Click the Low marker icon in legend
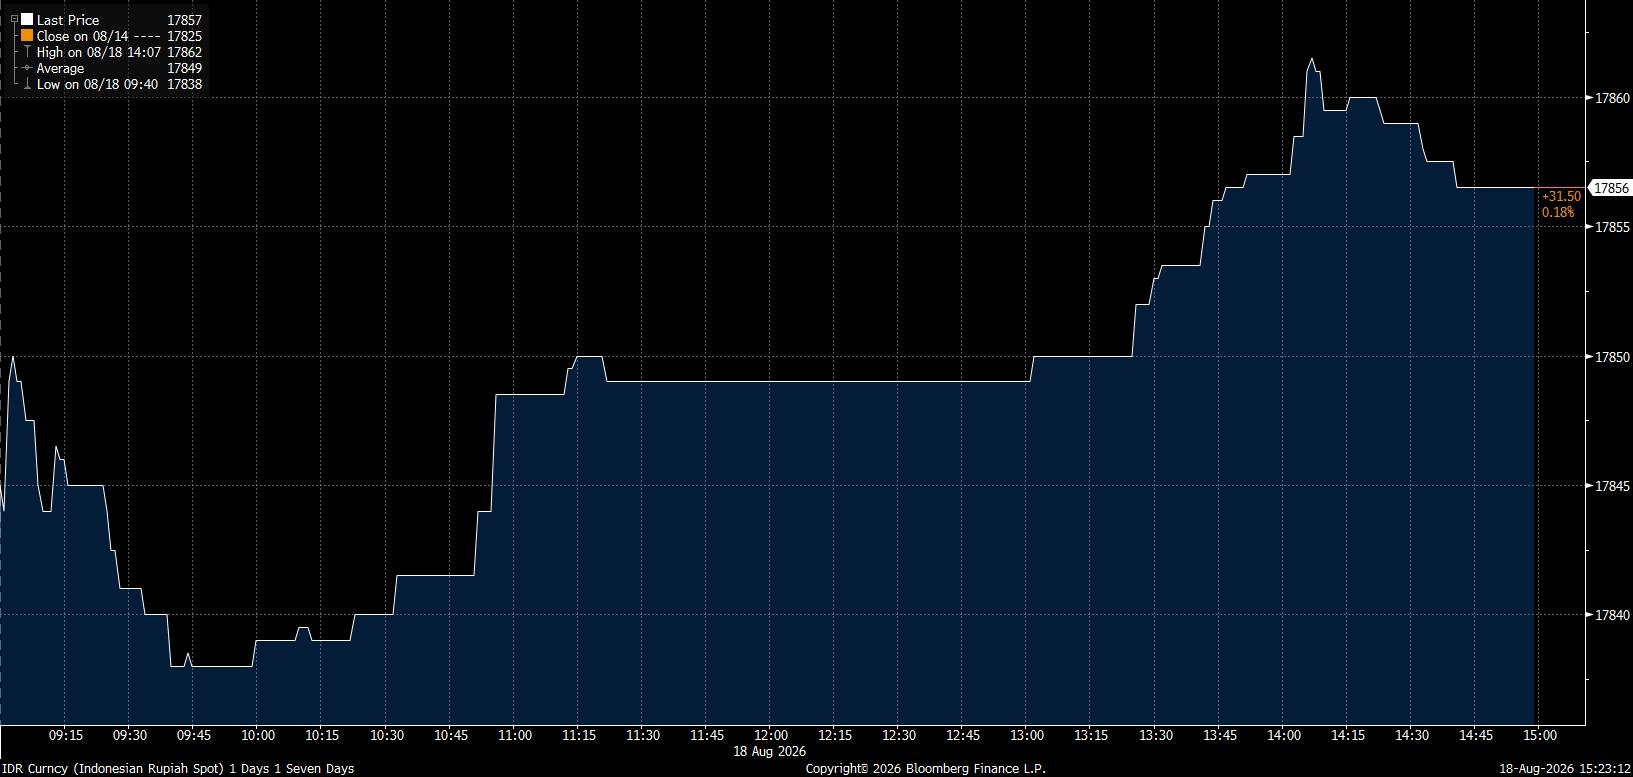This screenshot has height=777, width=1633. 27,84
